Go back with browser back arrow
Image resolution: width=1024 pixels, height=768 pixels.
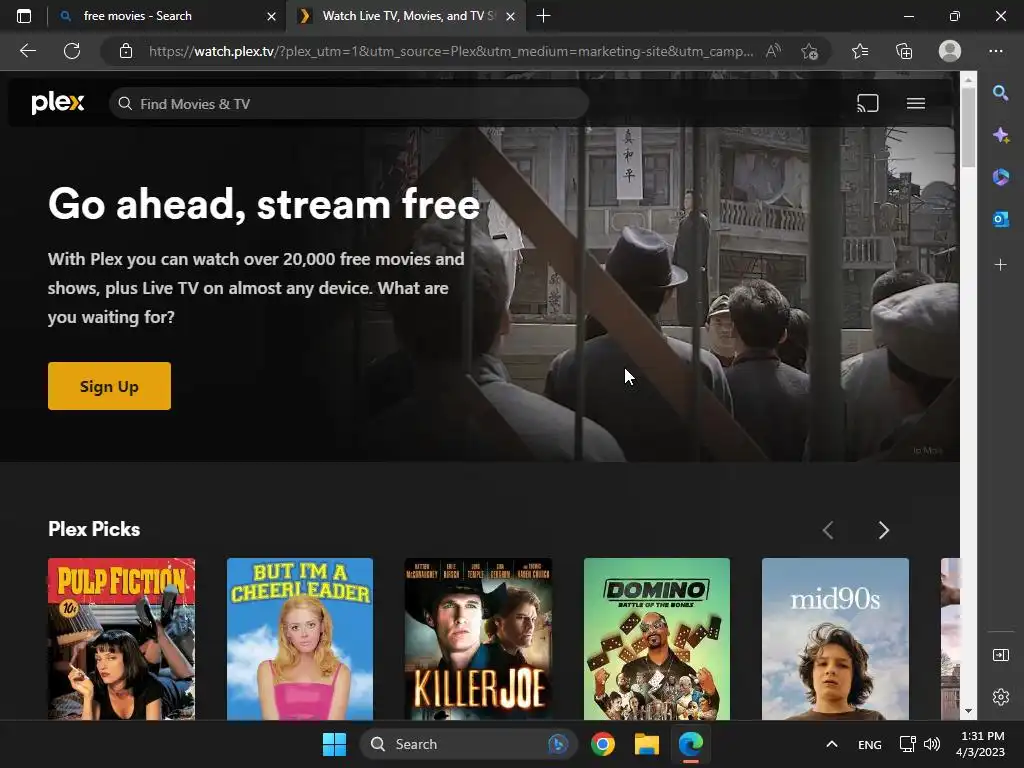click(27, 51)
